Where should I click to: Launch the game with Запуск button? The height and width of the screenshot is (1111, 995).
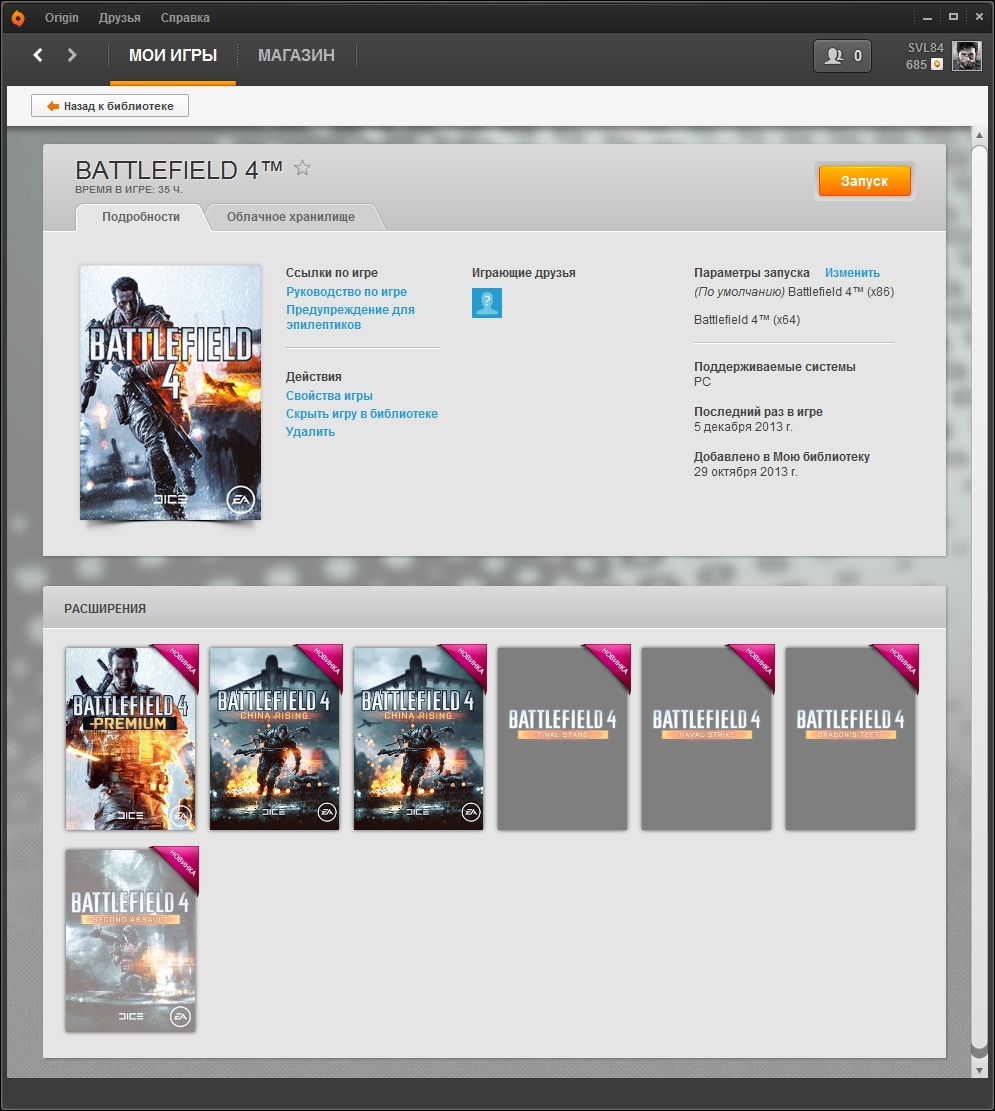click(865, 181)
